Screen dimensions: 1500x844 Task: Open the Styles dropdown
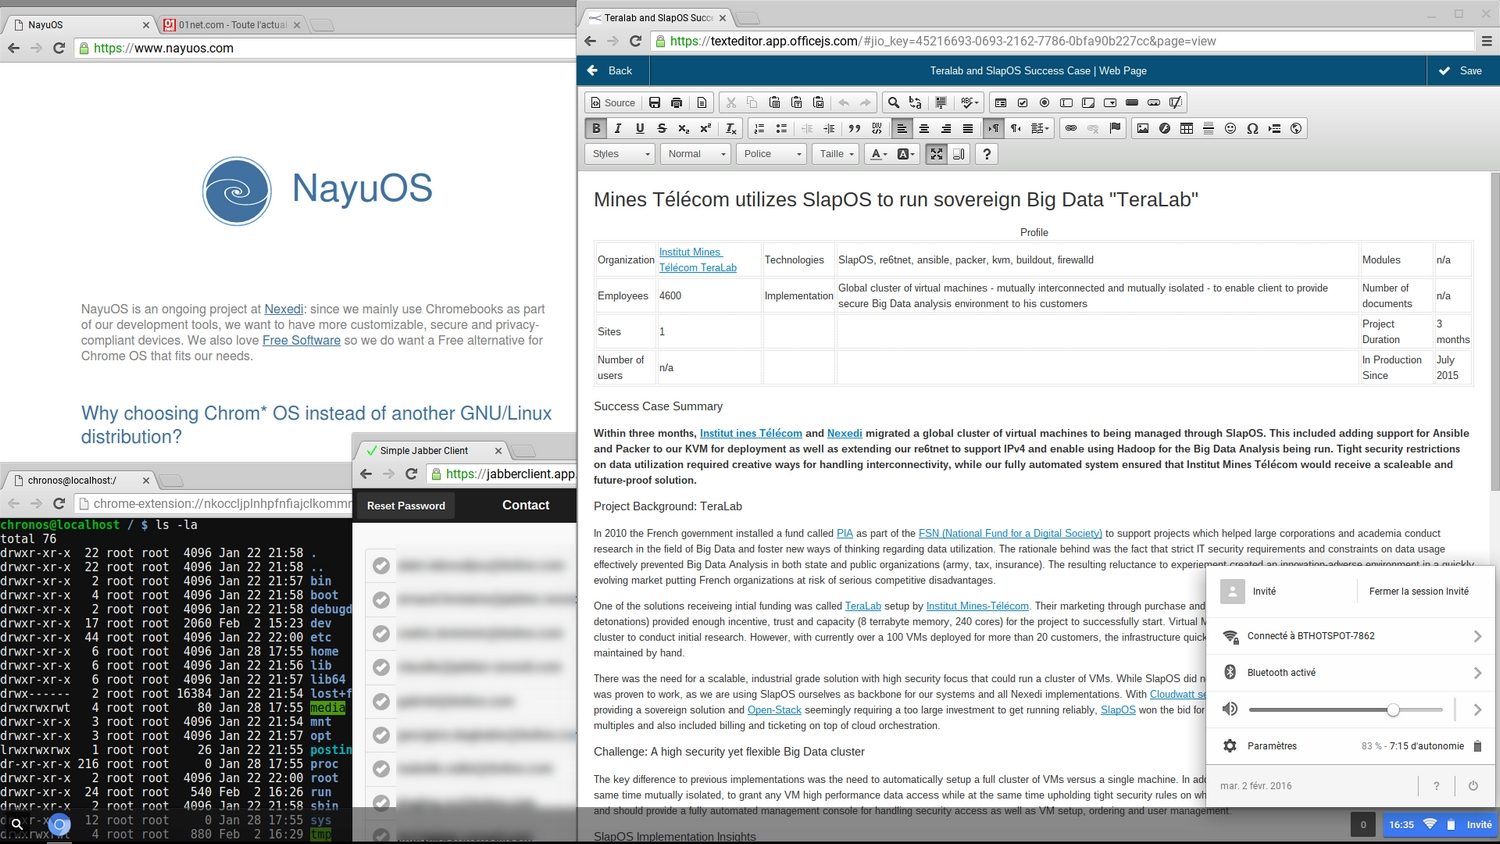click(620, 154)
